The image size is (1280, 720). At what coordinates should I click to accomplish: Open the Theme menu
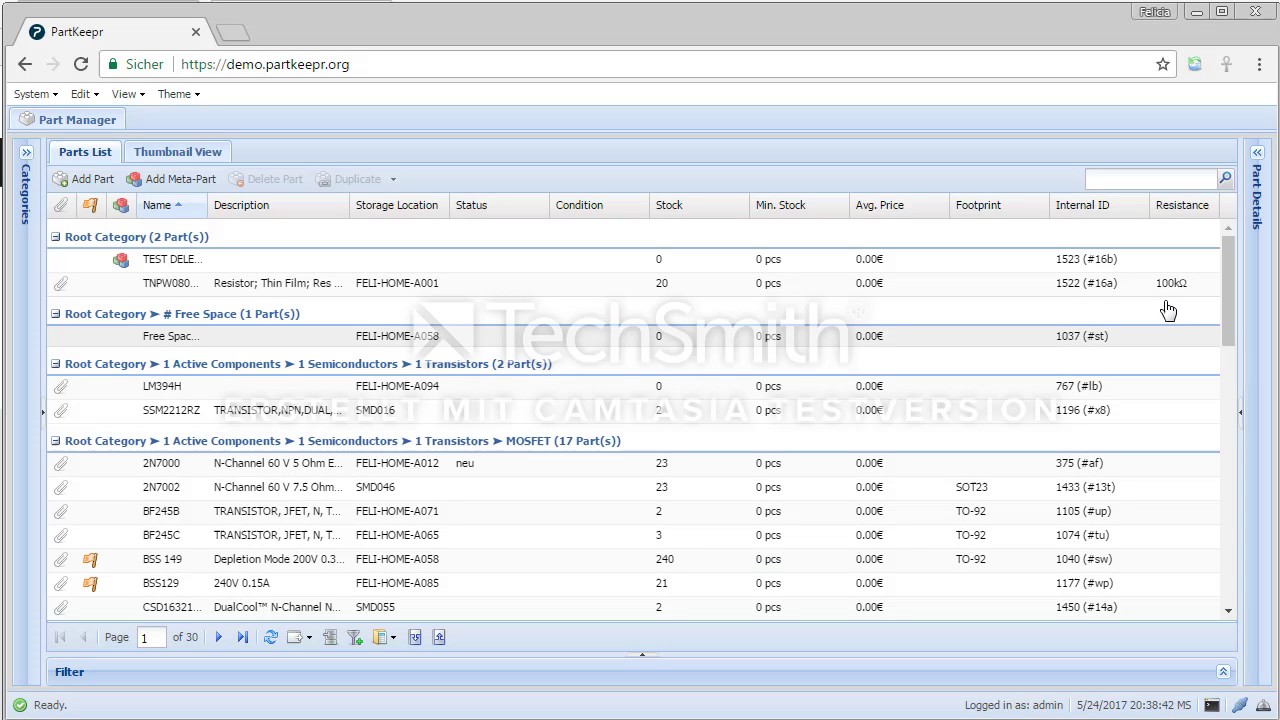(x=179, y=94)
